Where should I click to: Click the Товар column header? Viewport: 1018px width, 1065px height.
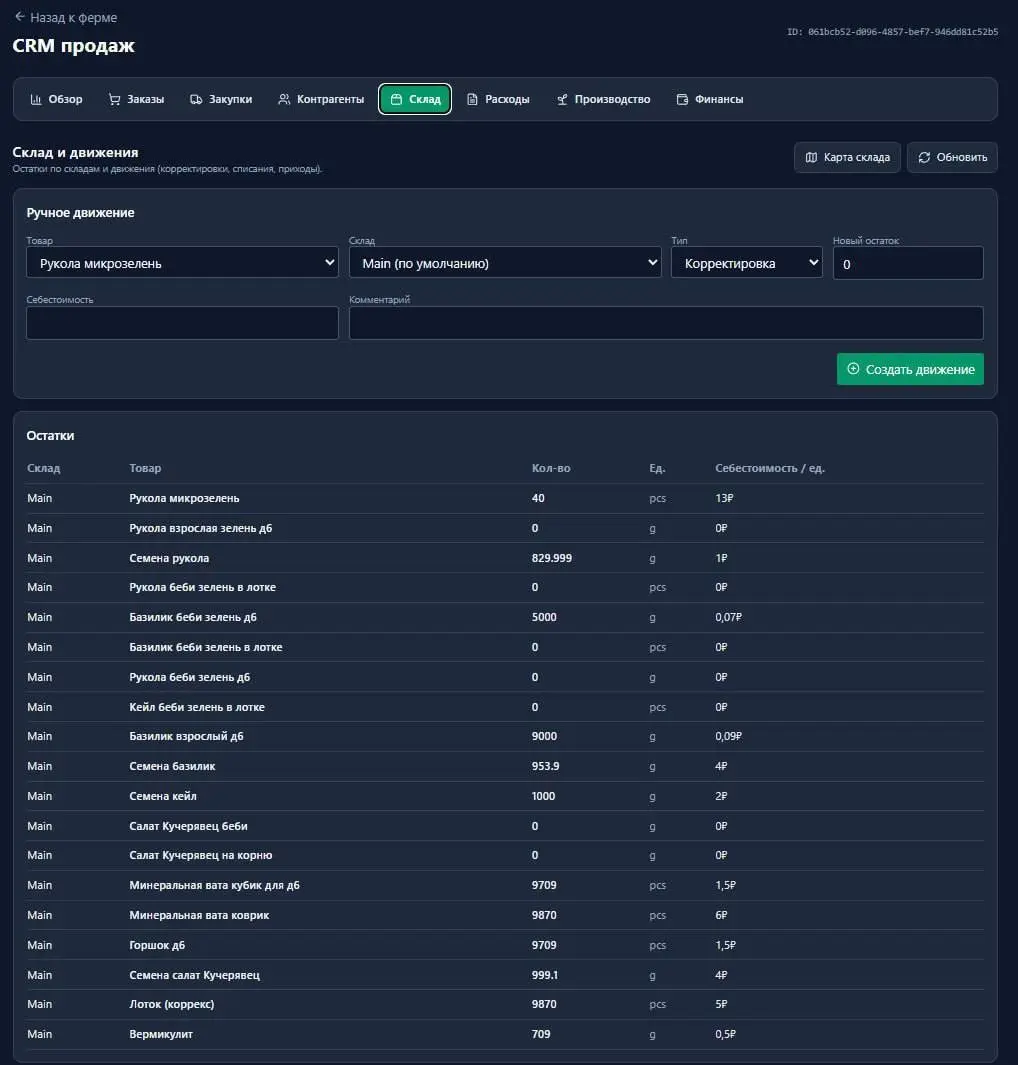pos(145,468)
